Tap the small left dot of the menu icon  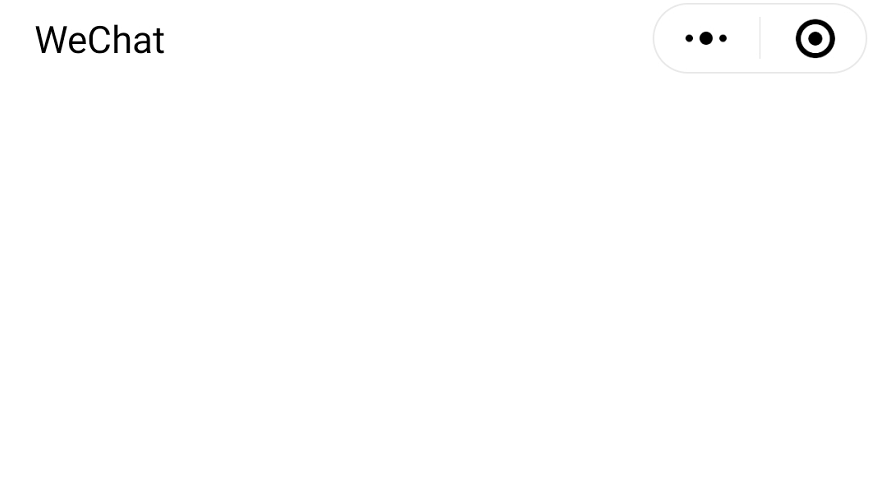click(689, 38)
